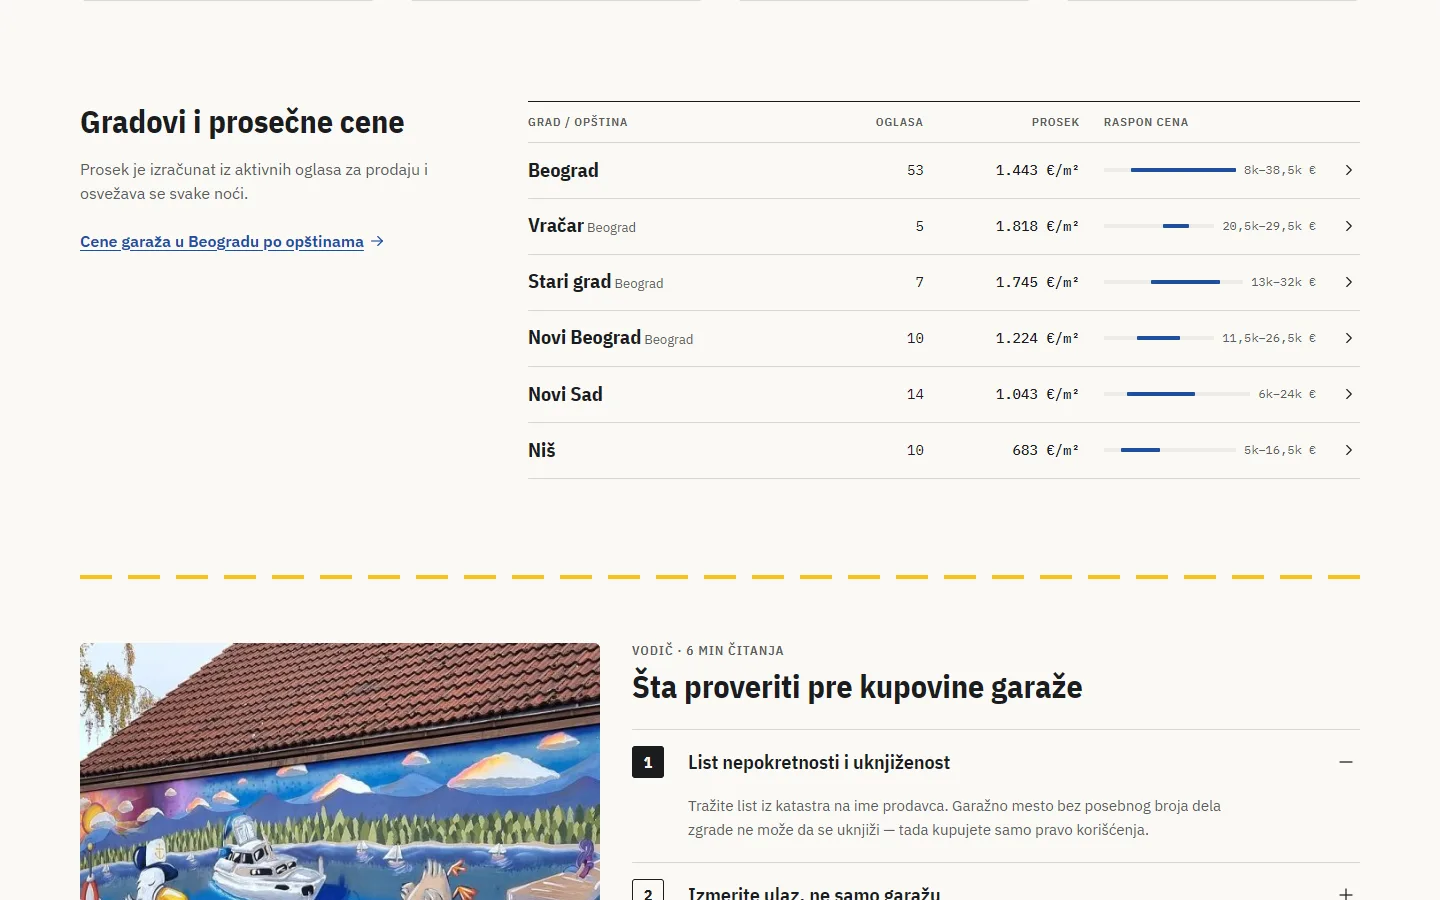
Task: Click the RASPON CENA column header
Action: (x=1146, y=122)
